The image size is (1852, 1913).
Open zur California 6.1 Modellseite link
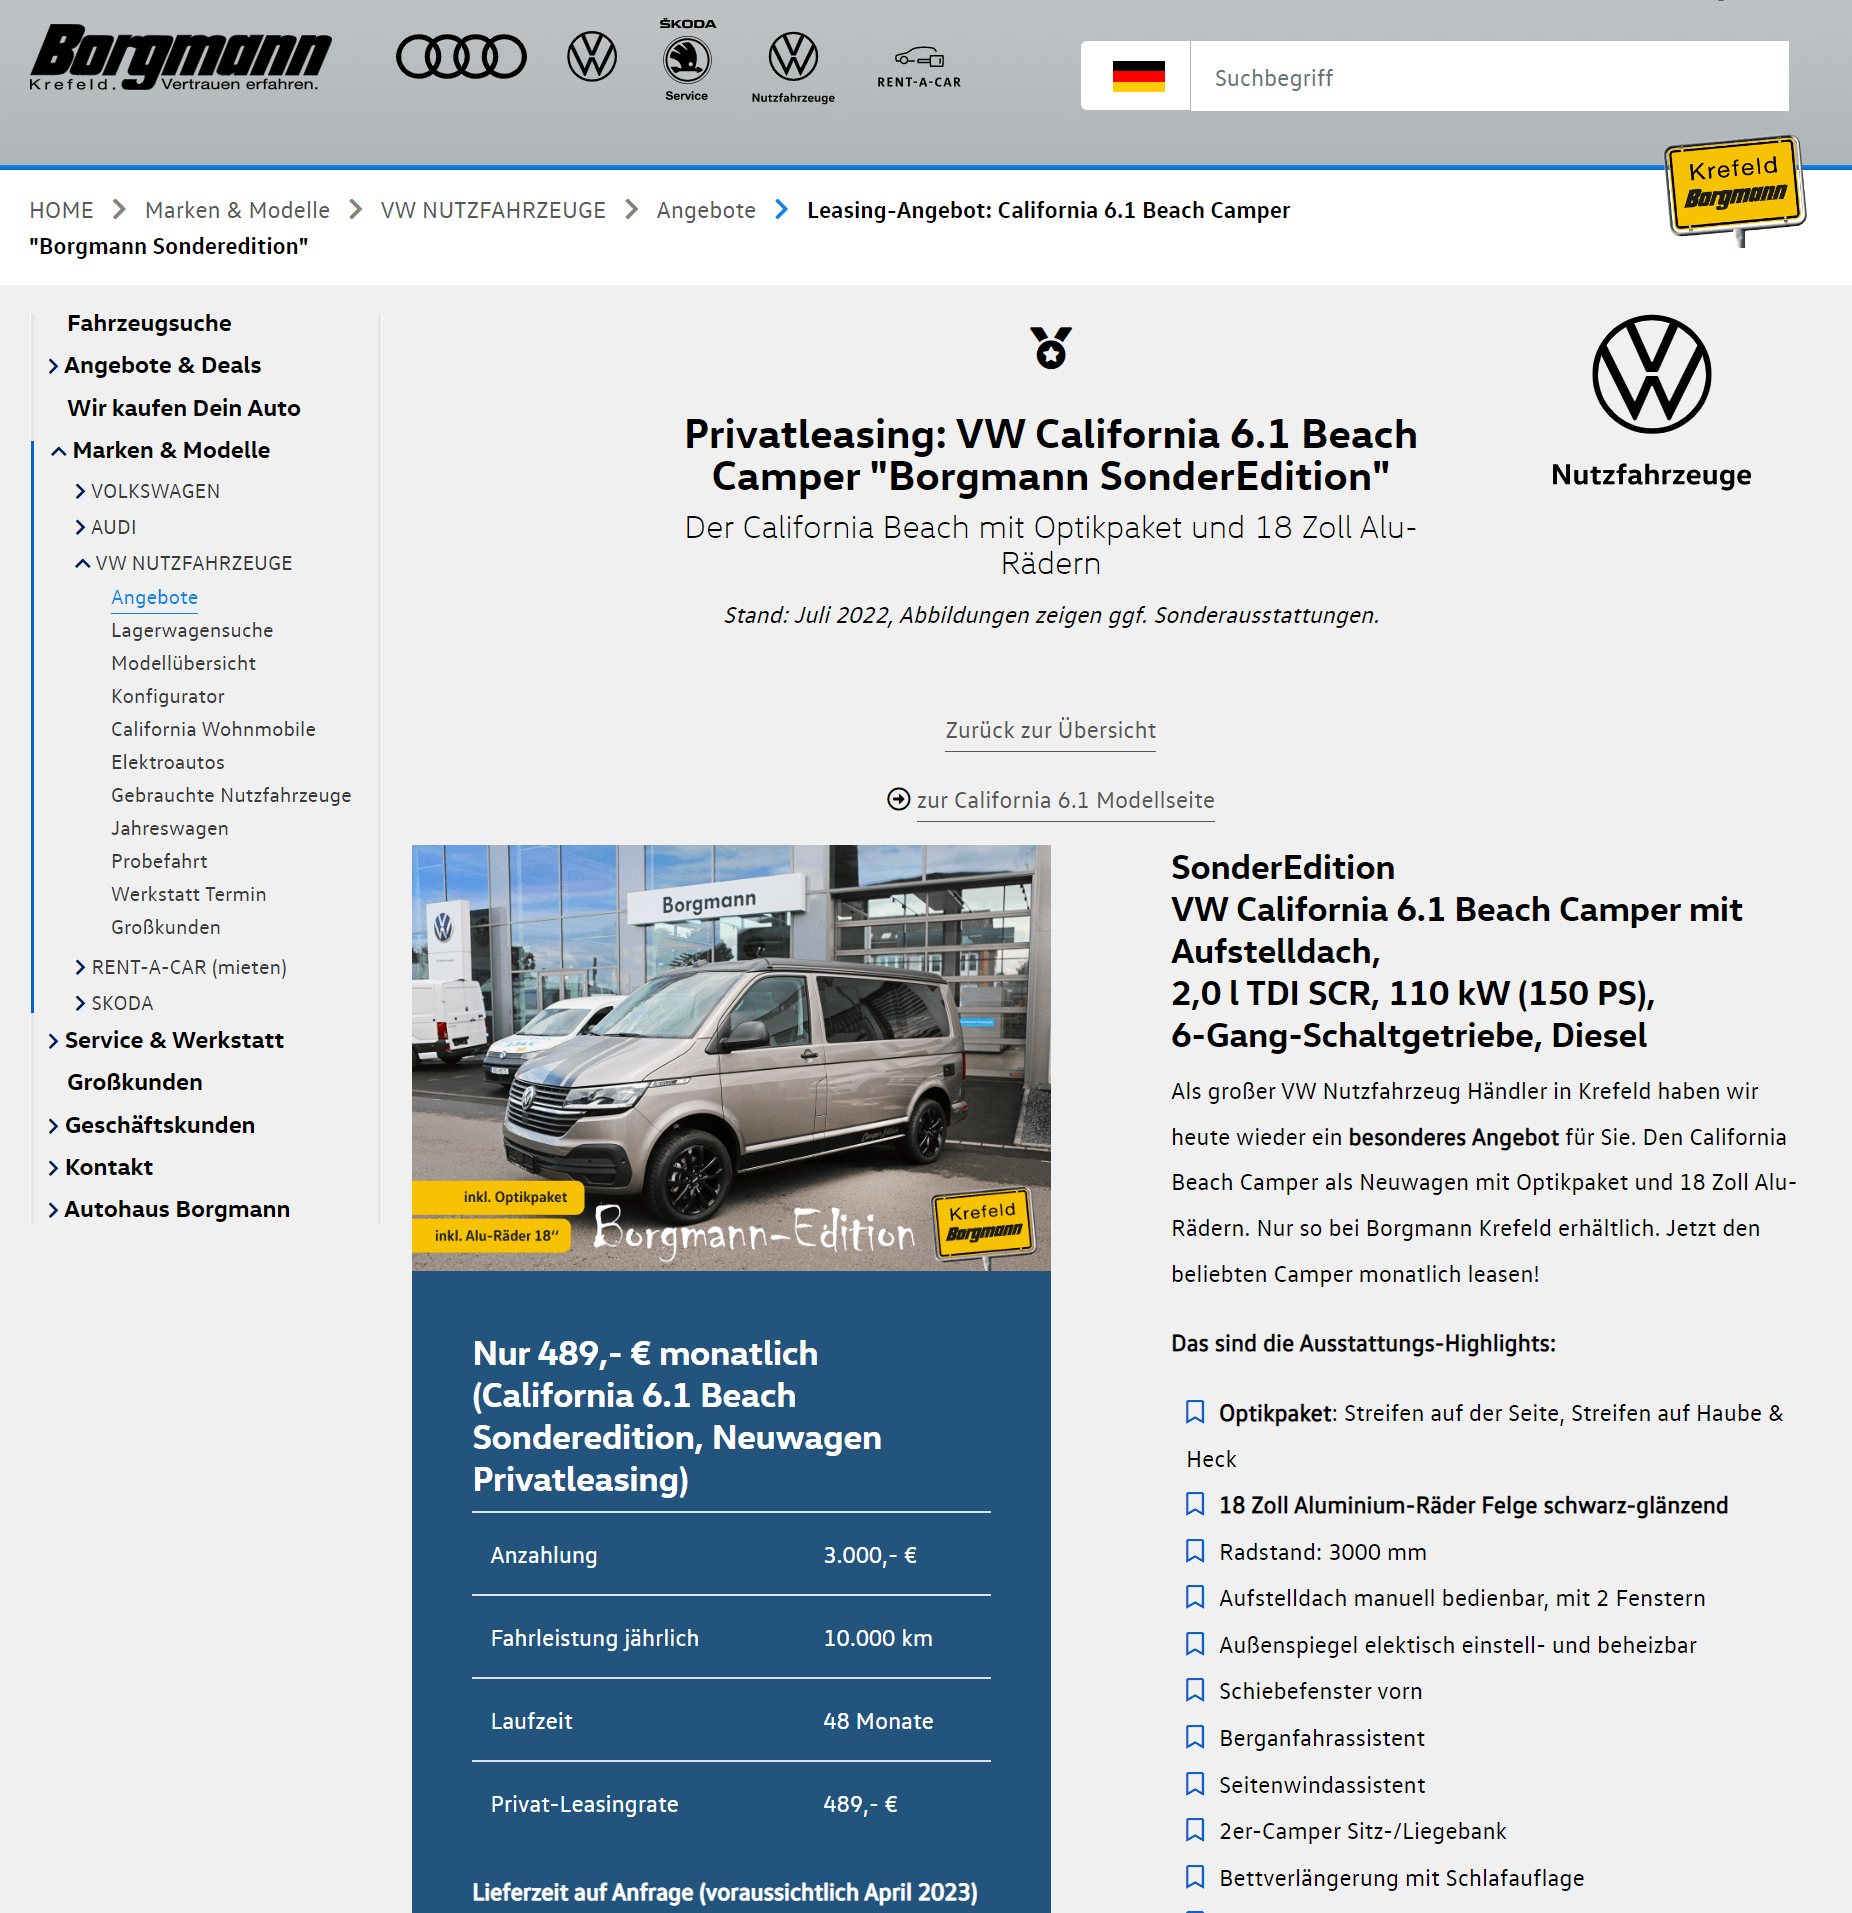(x=1065, y=800)
